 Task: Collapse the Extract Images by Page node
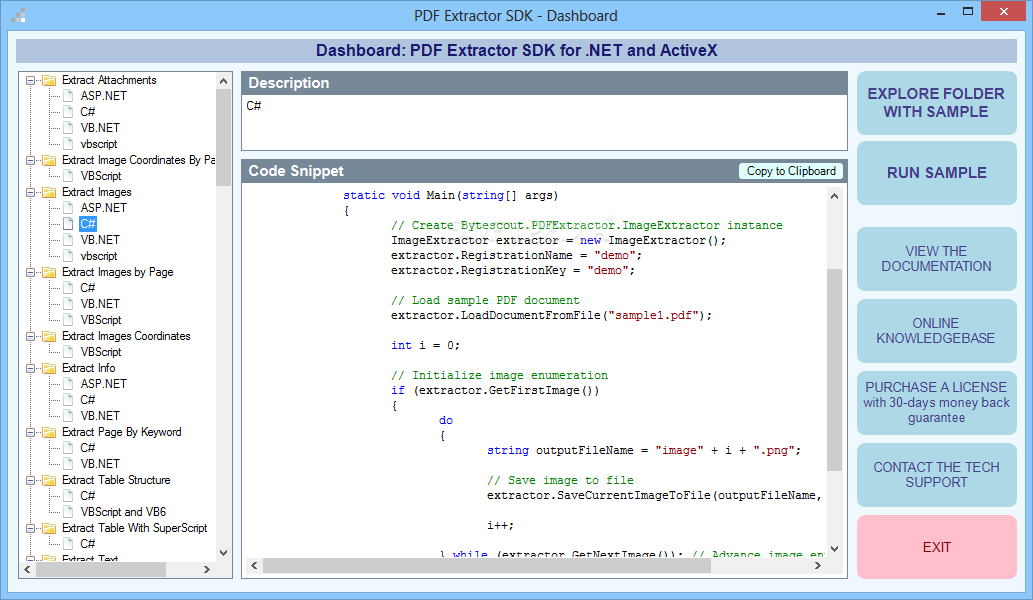30,272
